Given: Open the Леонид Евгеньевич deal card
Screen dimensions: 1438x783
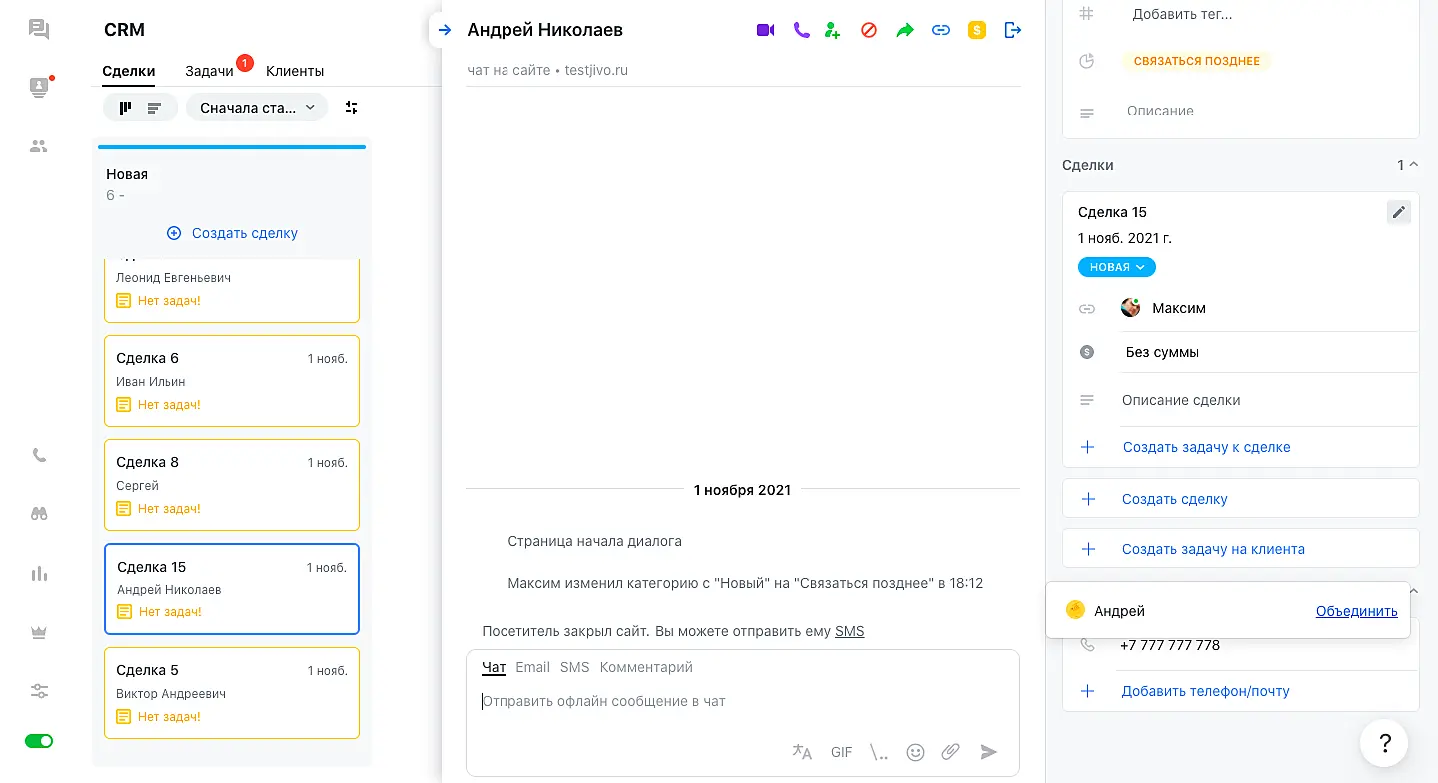Looking at the screenshot, I should tap(232, 290).
